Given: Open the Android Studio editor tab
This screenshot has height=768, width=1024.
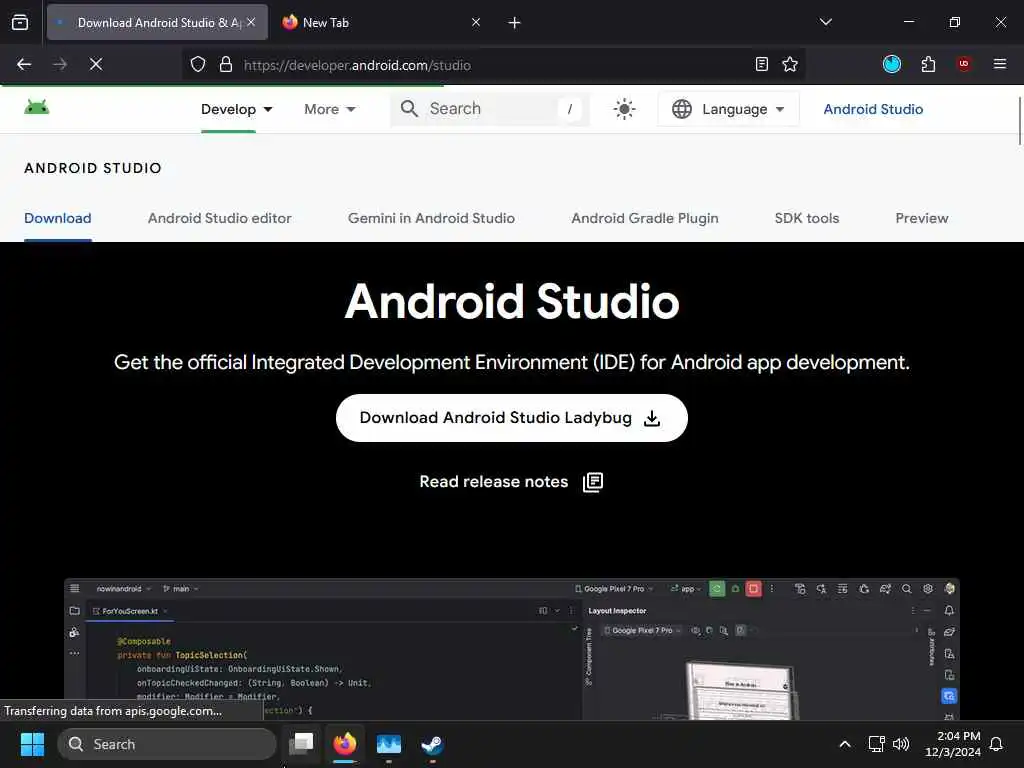Looking at the screenshot, I should click(x=219, y=218).
